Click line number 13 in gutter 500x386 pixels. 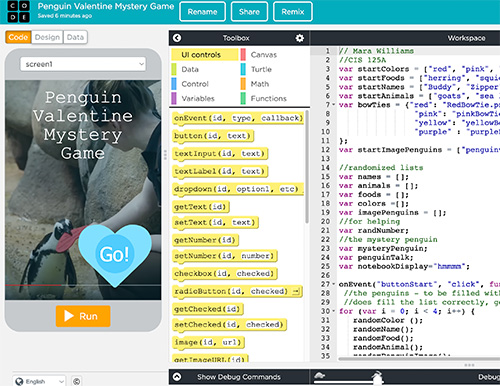tap(325, 159)
